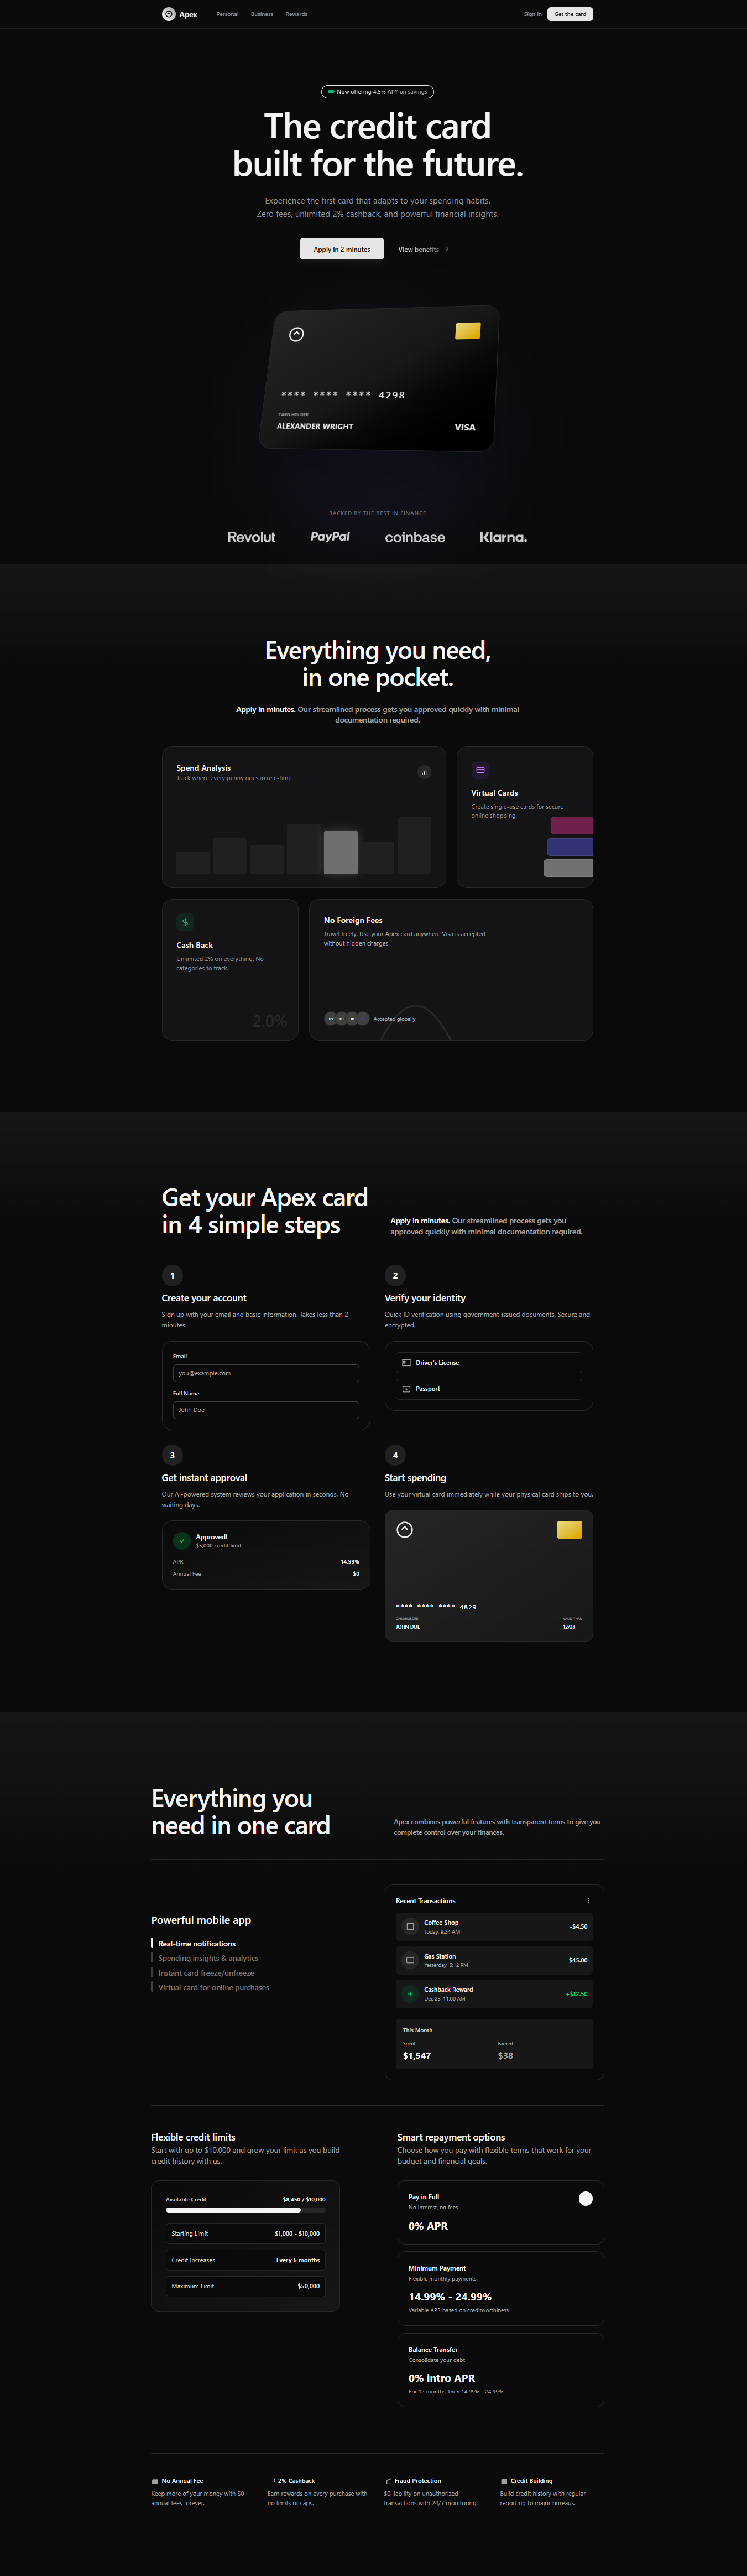Click the Starting Limit row

pos(245,2233)
